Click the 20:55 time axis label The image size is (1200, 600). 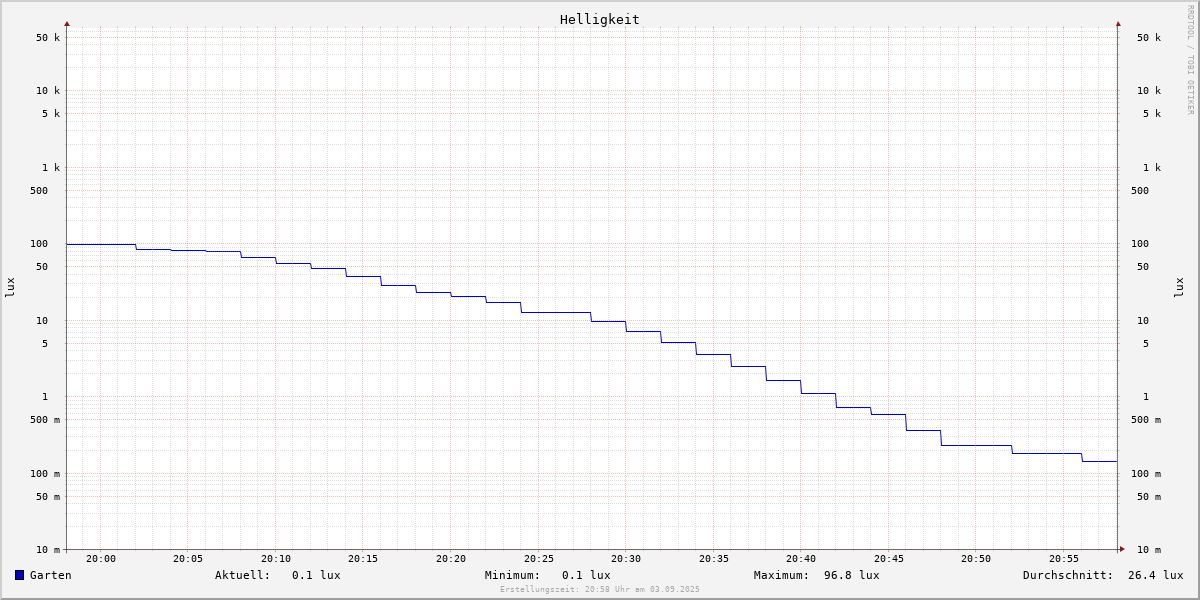[x=1064, y=559]
